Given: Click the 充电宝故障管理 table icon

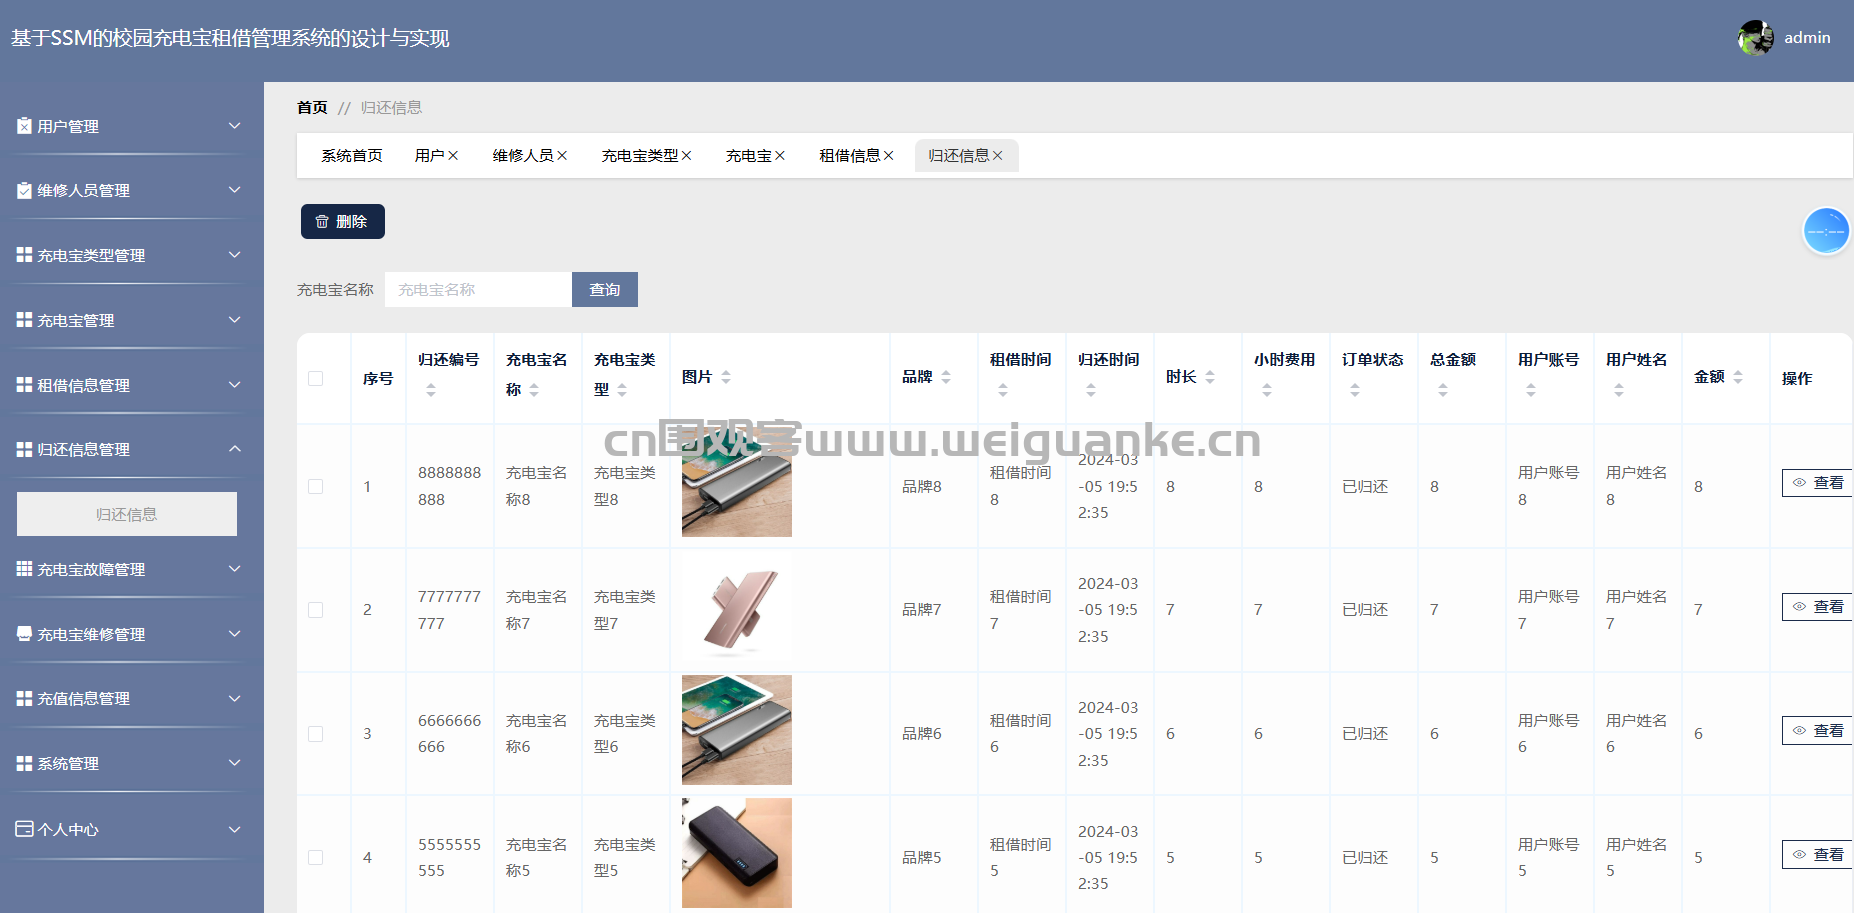Looking at the screenshot, I should coord(24,569).
